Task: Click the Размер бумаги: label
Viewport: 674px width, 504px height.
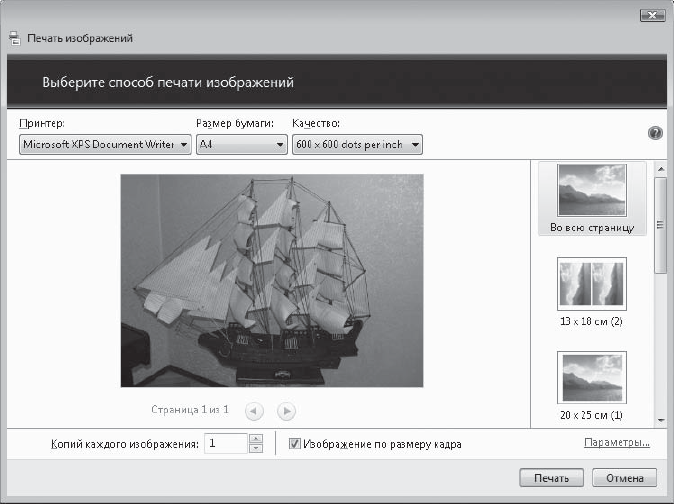Action: pos(235,124)
